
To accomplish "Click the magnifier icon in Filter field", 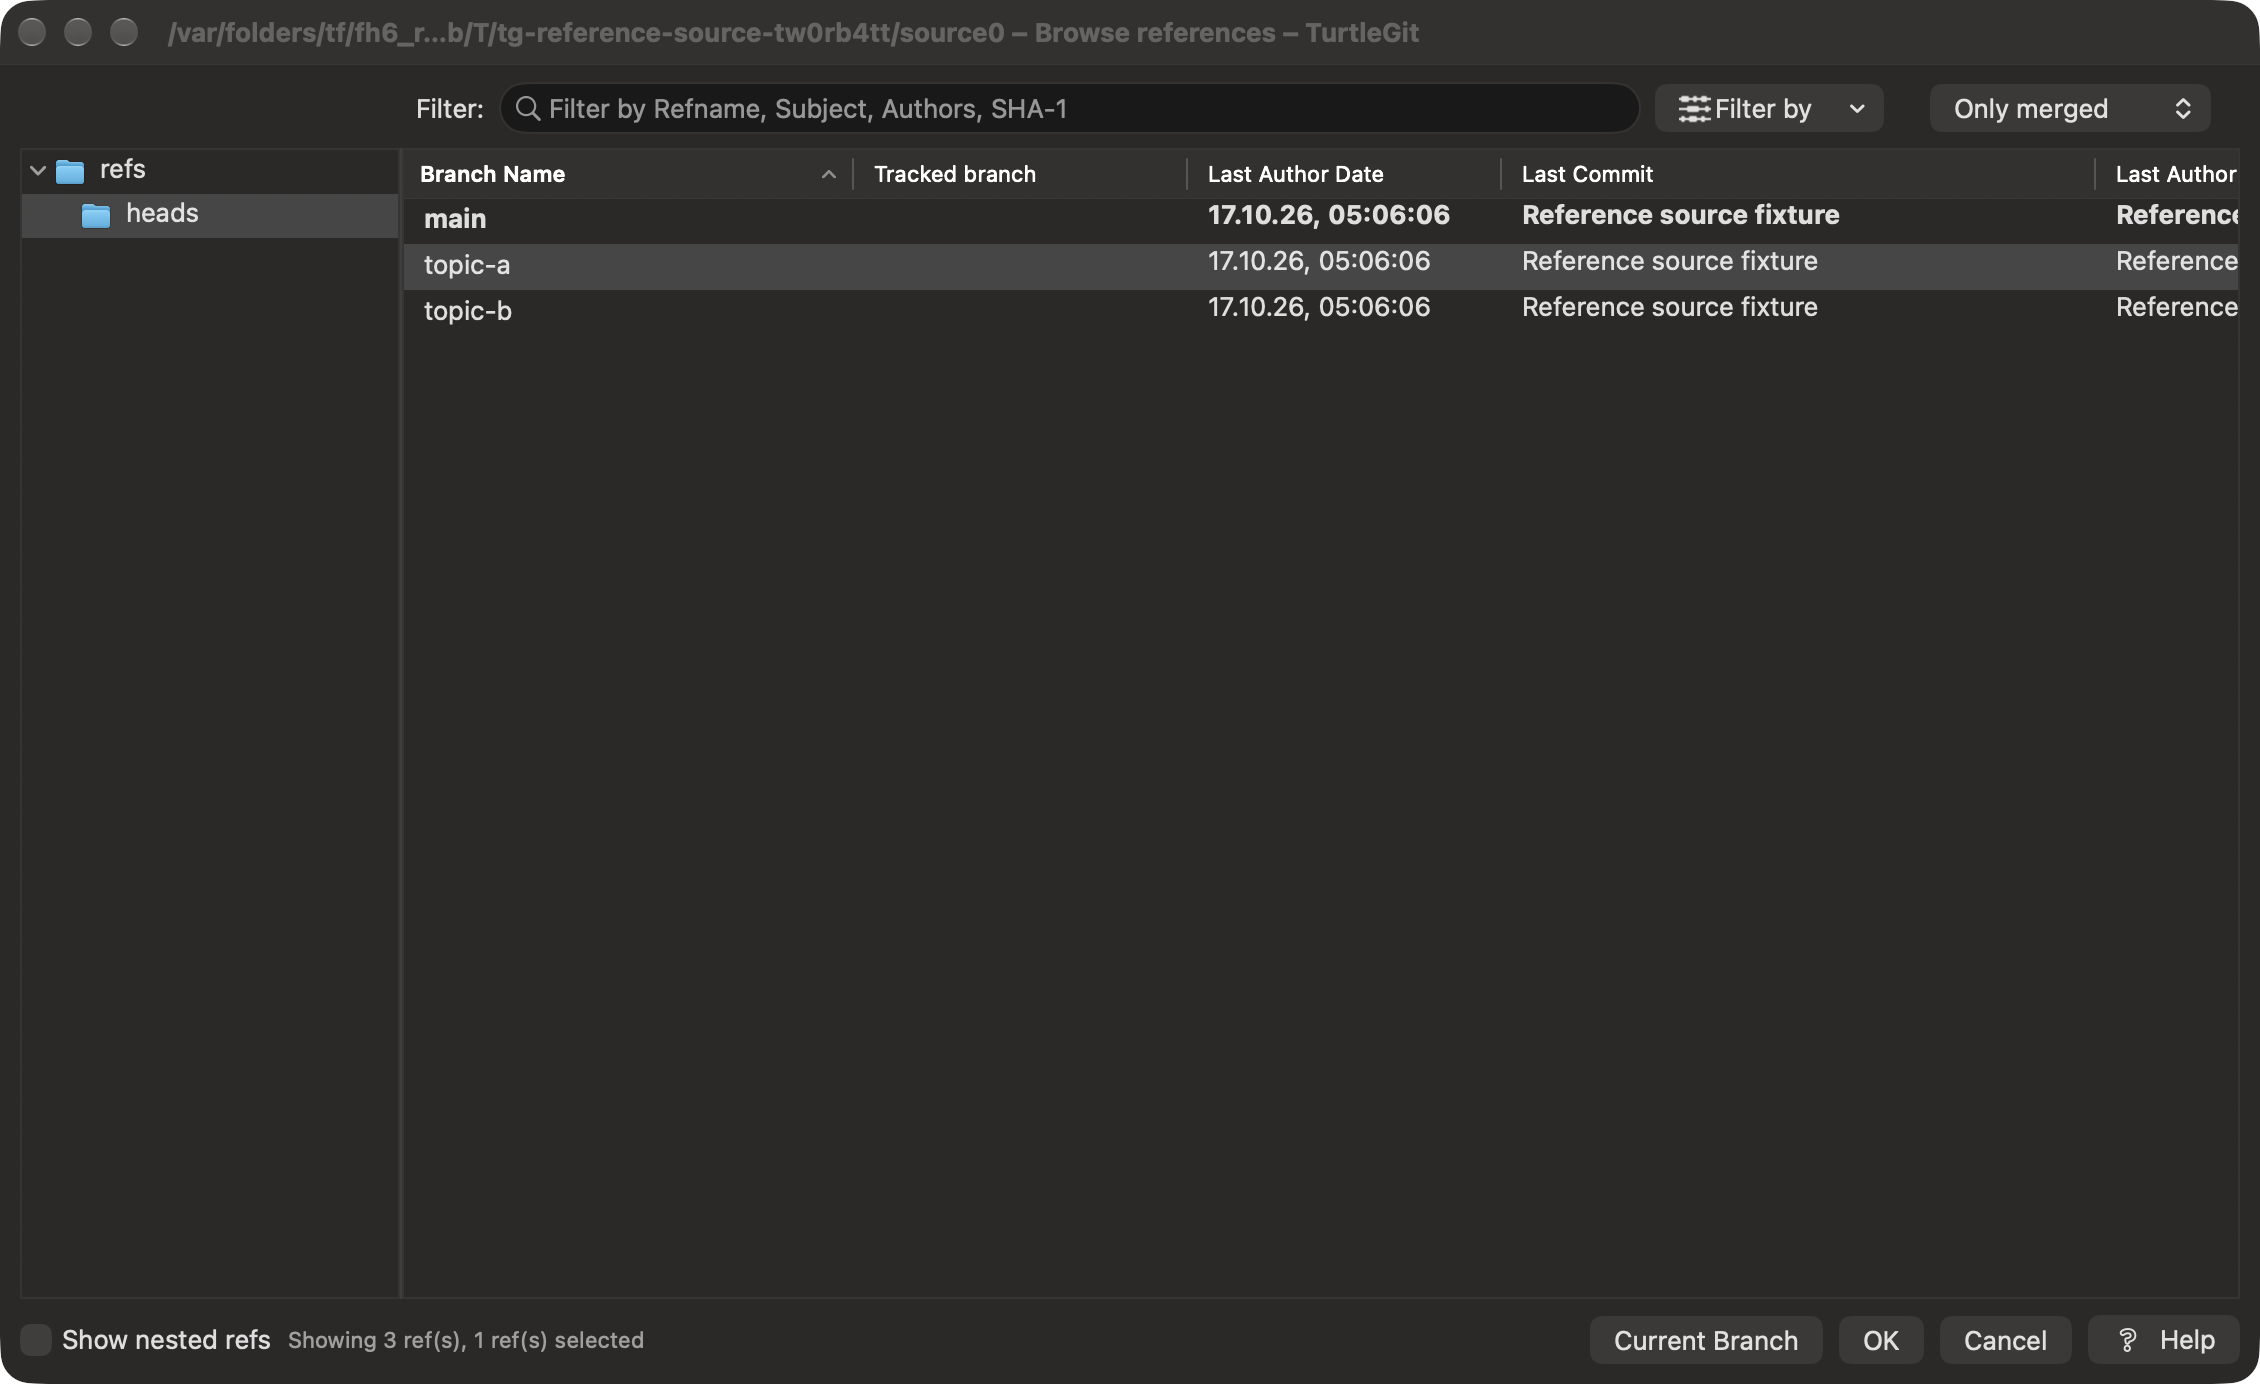I will [x=527, y=108].
